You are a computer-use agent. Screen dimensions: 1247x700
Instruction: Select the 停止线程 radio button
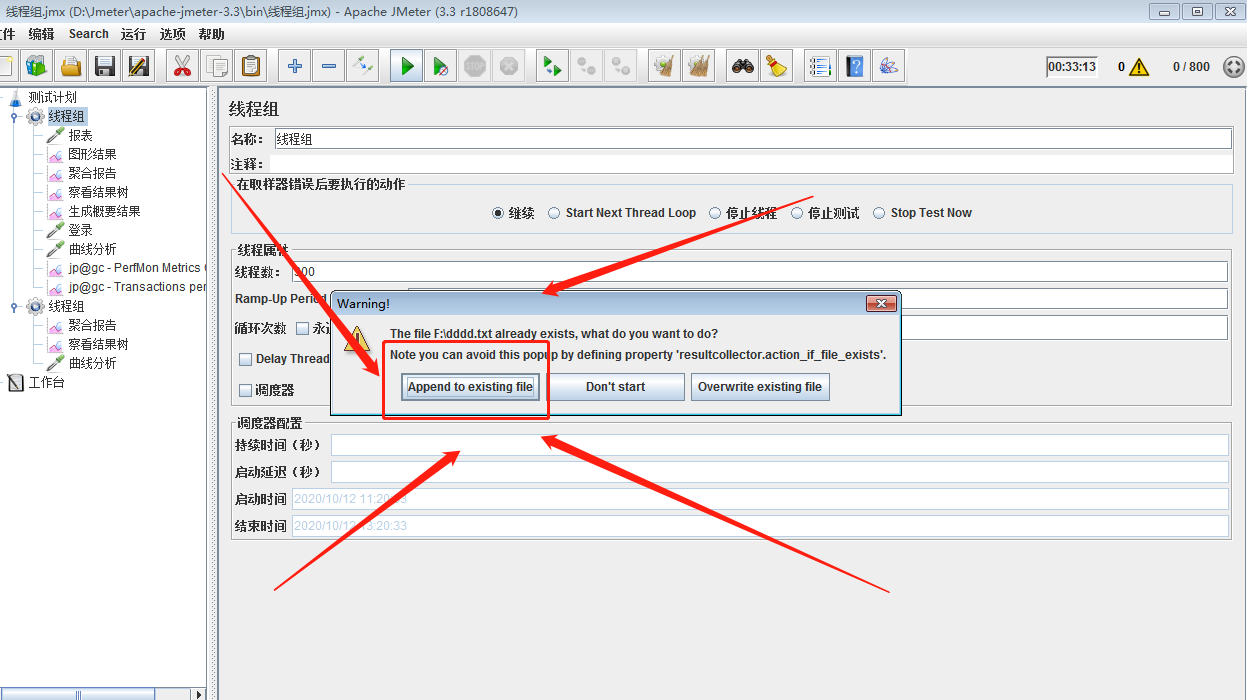click(x=715, y=213)
